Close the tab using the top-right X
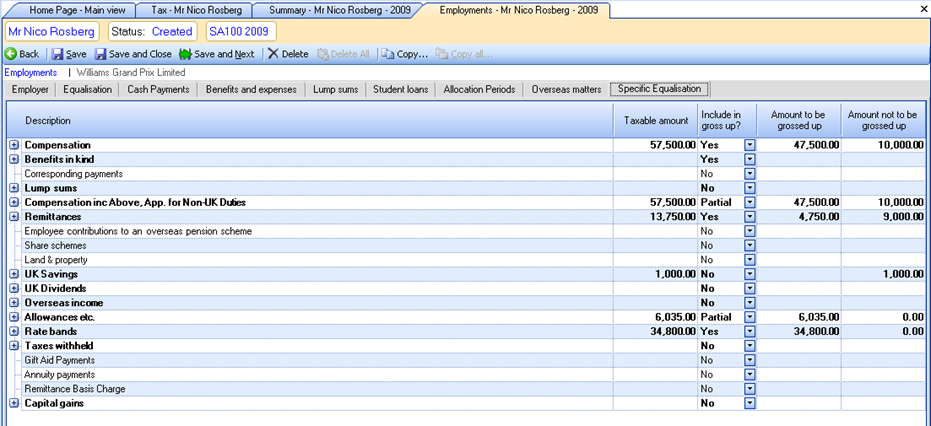Image resolution: width=931 pixels, height=426 pixels. point(923,11)
